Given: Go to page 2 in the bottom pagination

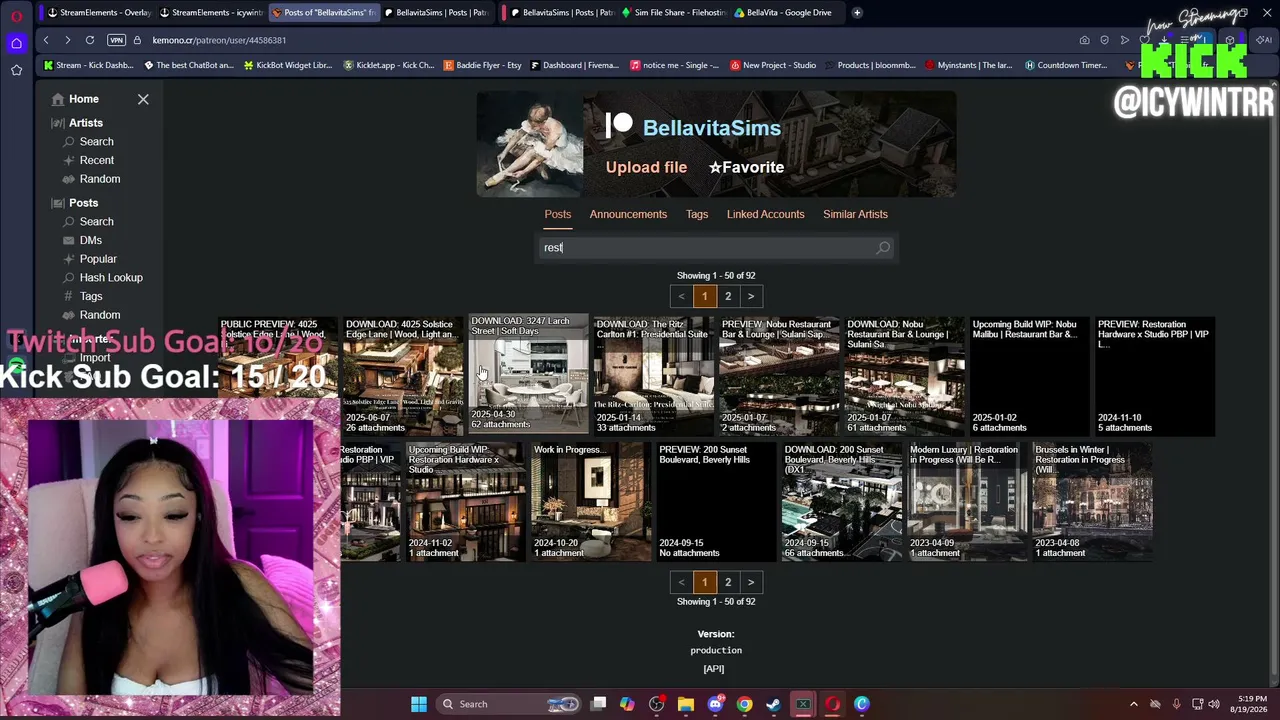Looking at the screenshot, I should point(728,582).
